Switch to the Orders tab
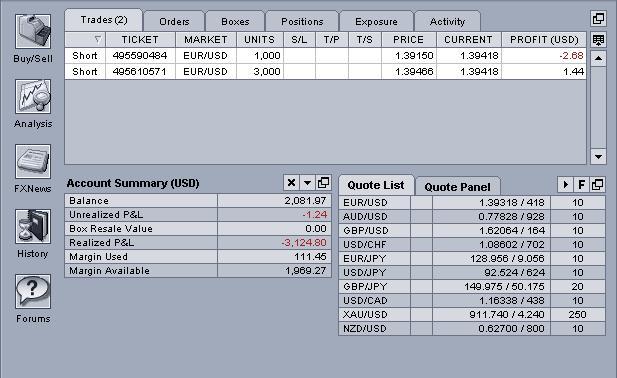The width and height of the screenshot is (617, 378). pos(174,22)
